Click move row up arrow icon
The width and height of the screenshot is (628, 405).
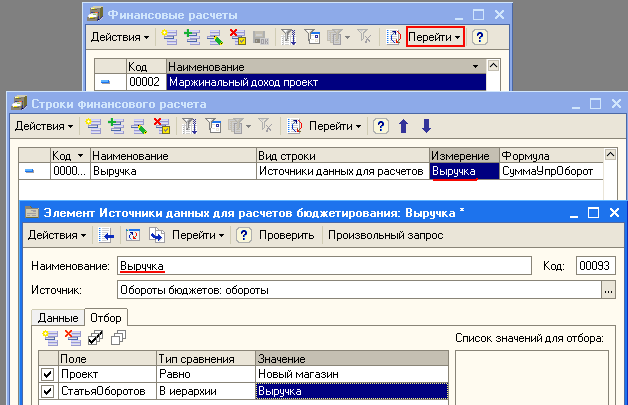[x=404, y=126]
